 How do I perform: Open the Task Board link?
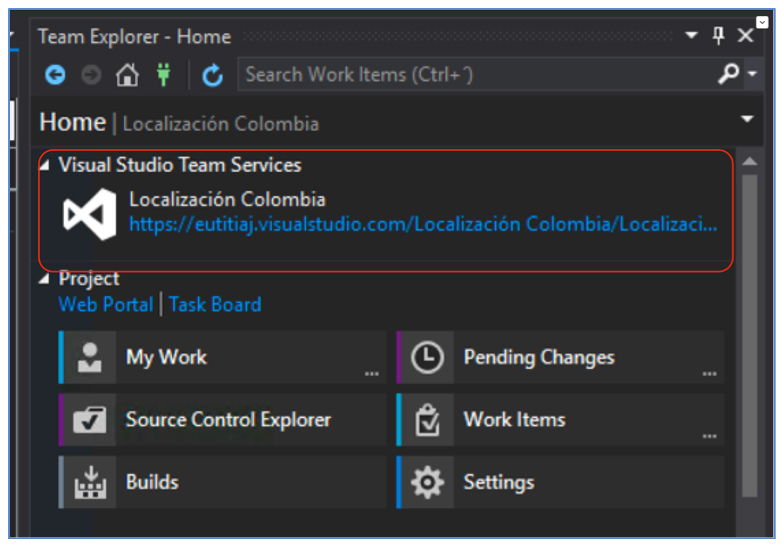tap(215, 304)
